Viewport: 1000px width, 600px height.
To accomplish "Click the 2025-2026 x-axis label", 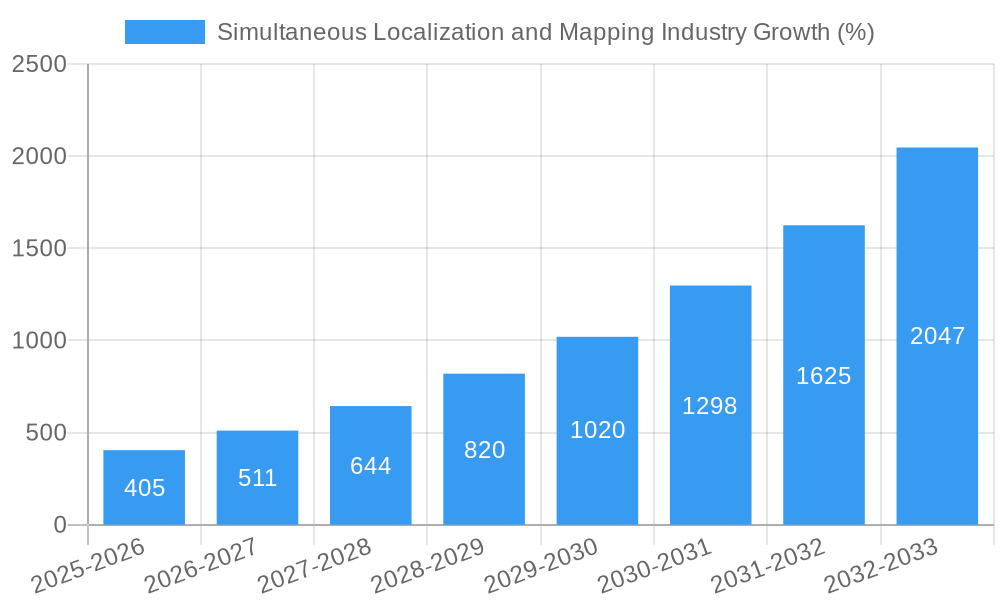I will coord(89,565).
